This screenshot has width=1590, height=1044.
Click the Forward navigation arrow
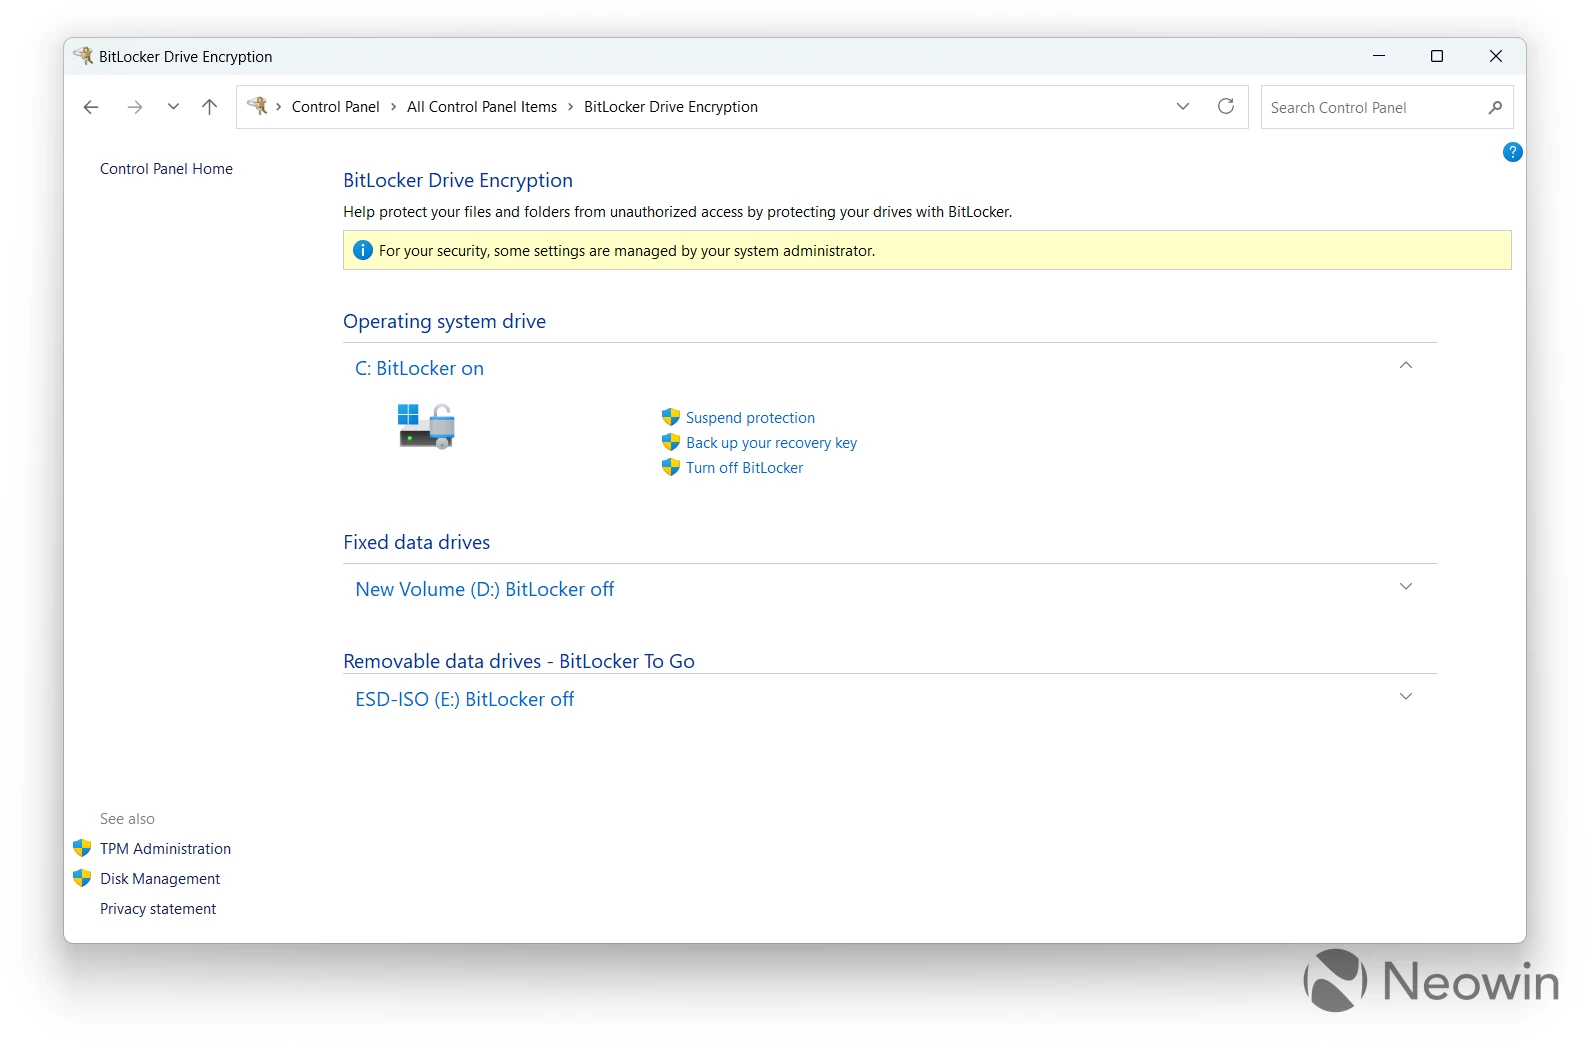[135, 107]
